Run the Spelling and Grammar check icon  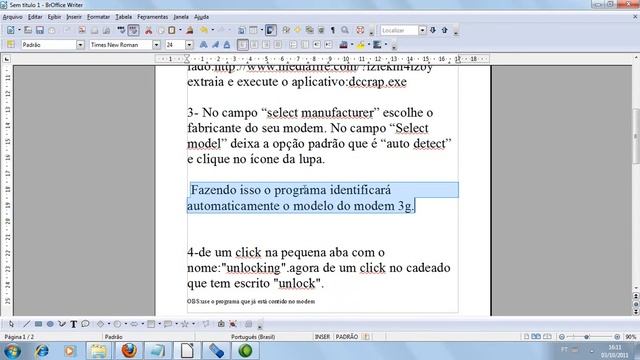(x=121, y=30)
